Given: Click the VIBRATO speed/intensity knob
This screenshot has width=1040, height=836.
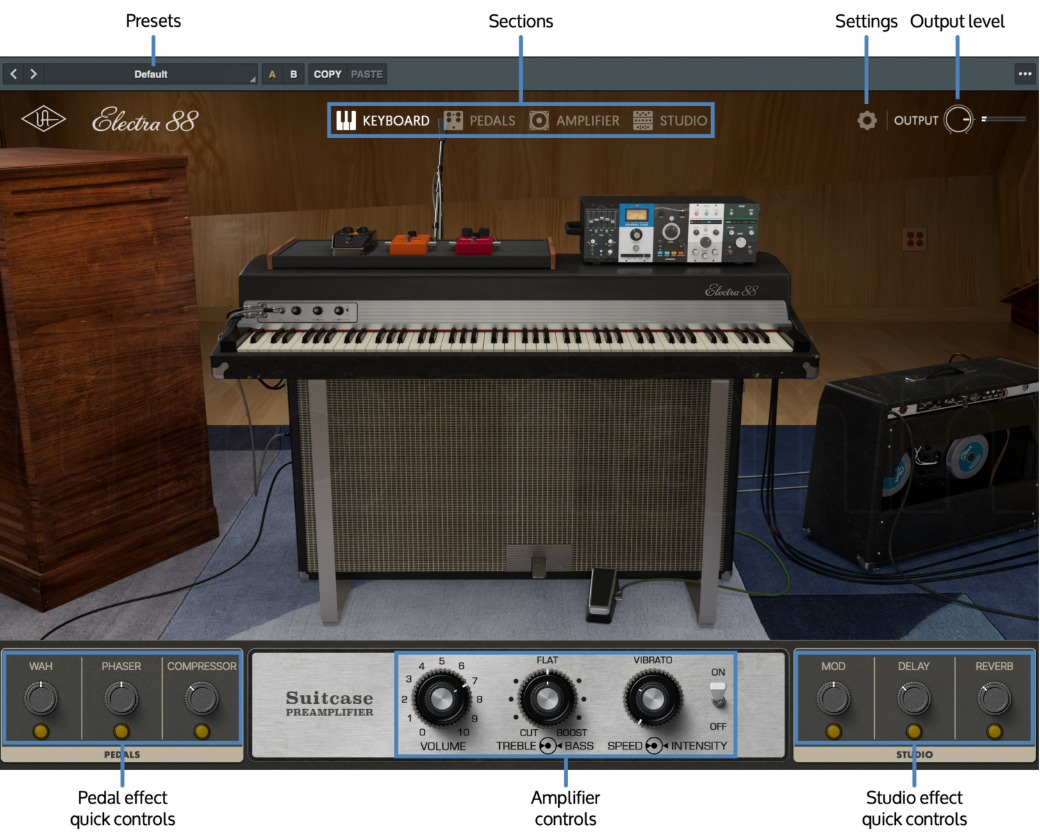Looking at the screenshot, I should 653,698.
